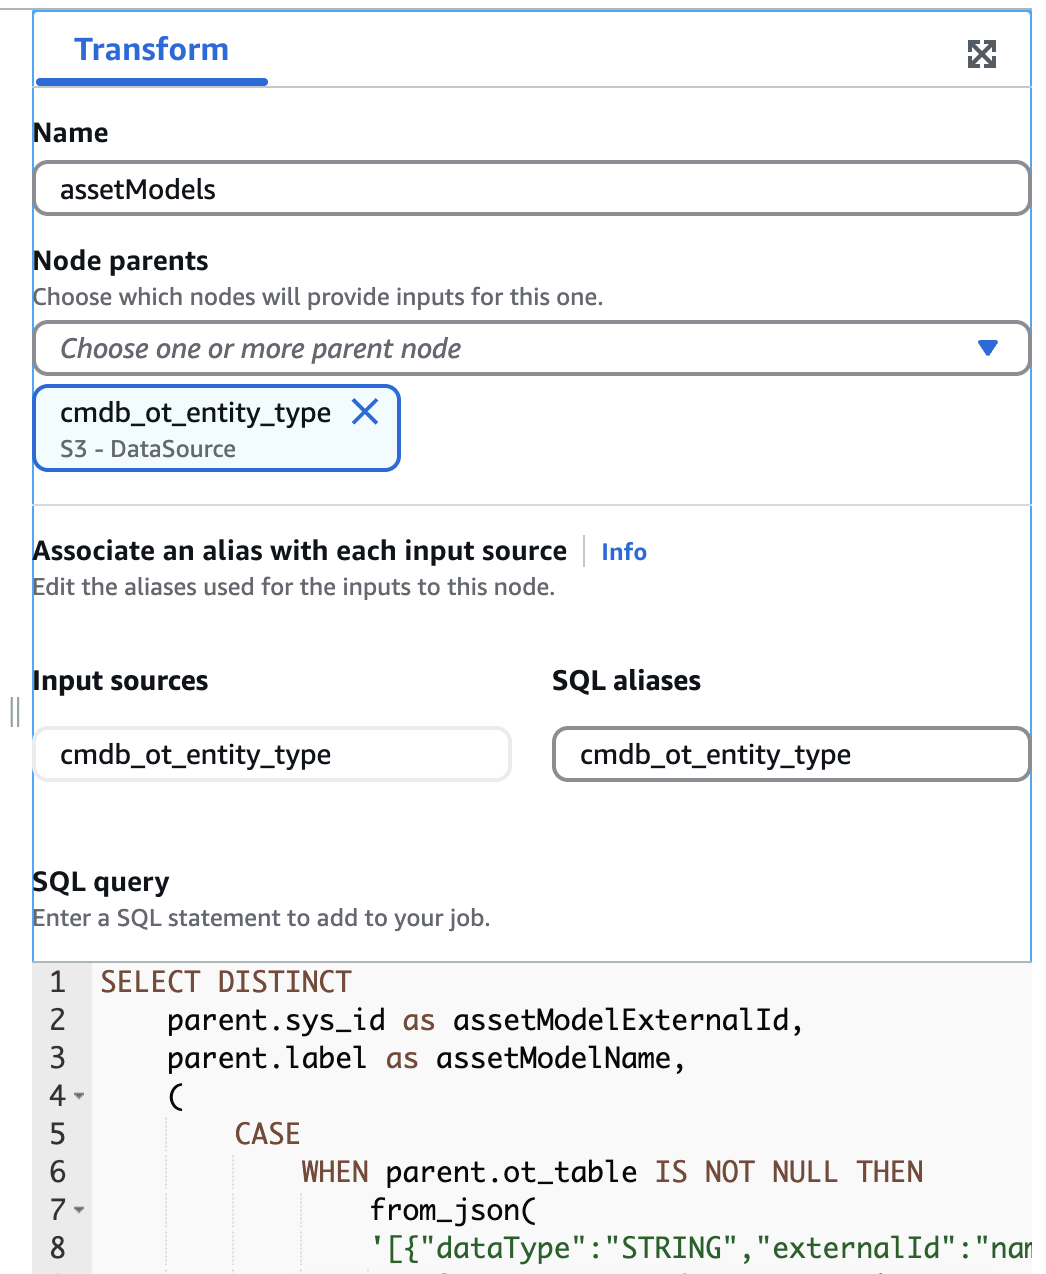The image size is (1046, 1274).
Task: Click the parent.label as assetModelName line
Action: 426,1058
